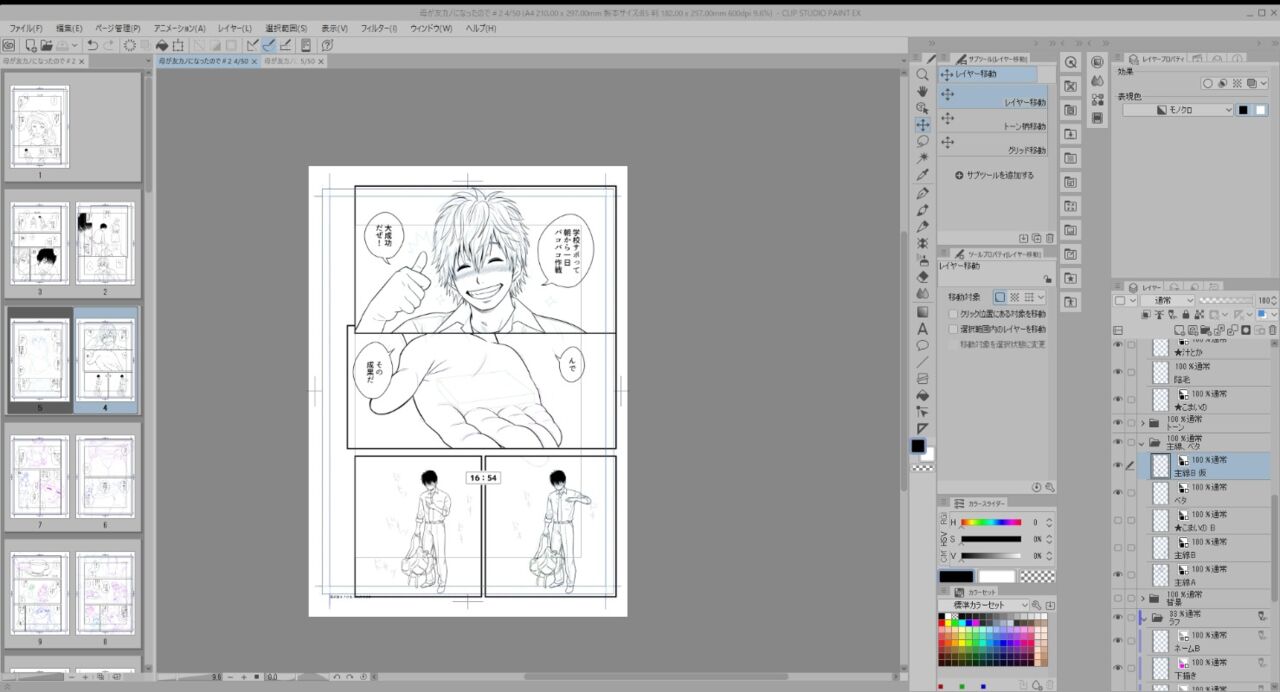Click the Fill icon in the command bar
Image resolution: width=1280 pixels, height=692 pixels.
[162, 45]
